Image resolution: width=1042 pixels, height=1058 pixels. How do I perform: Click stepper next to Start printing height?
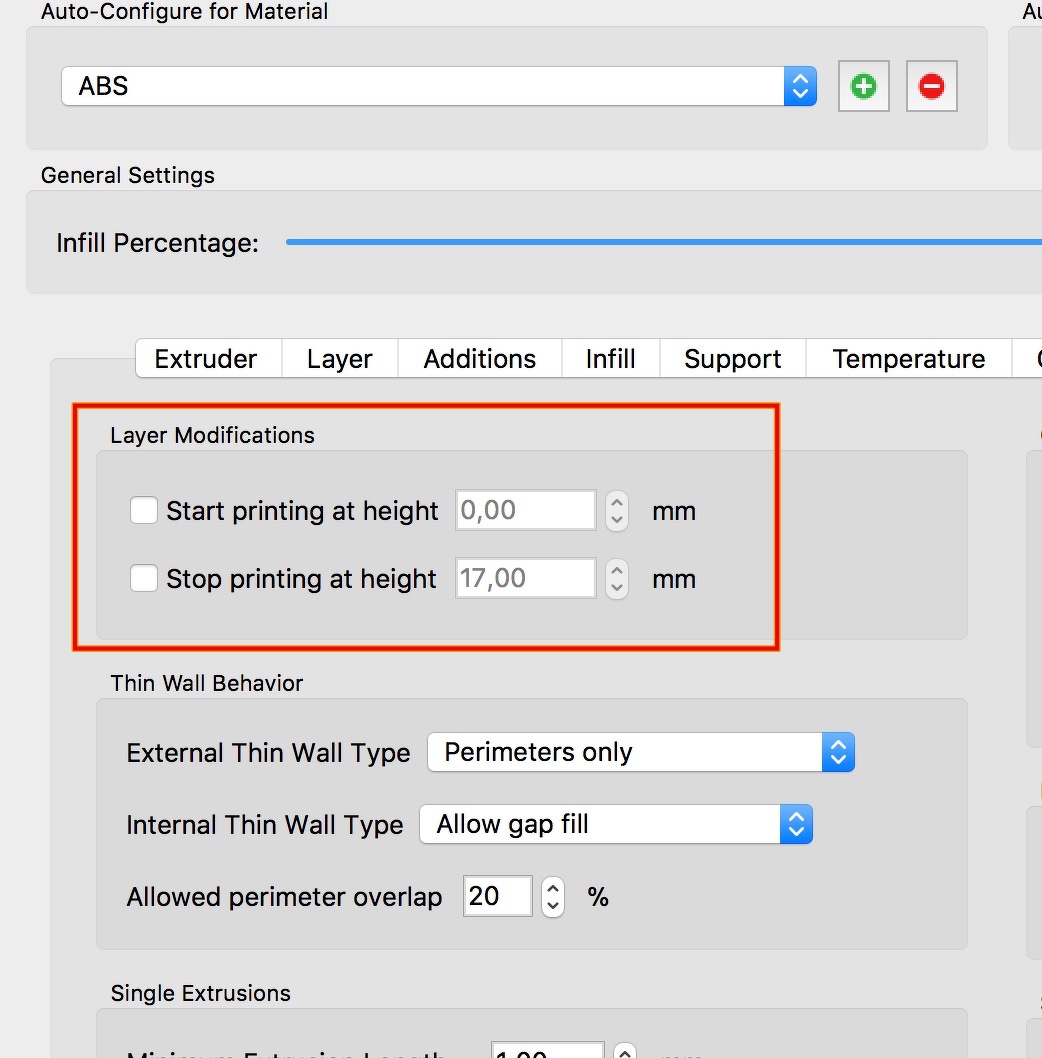[617, 511]
